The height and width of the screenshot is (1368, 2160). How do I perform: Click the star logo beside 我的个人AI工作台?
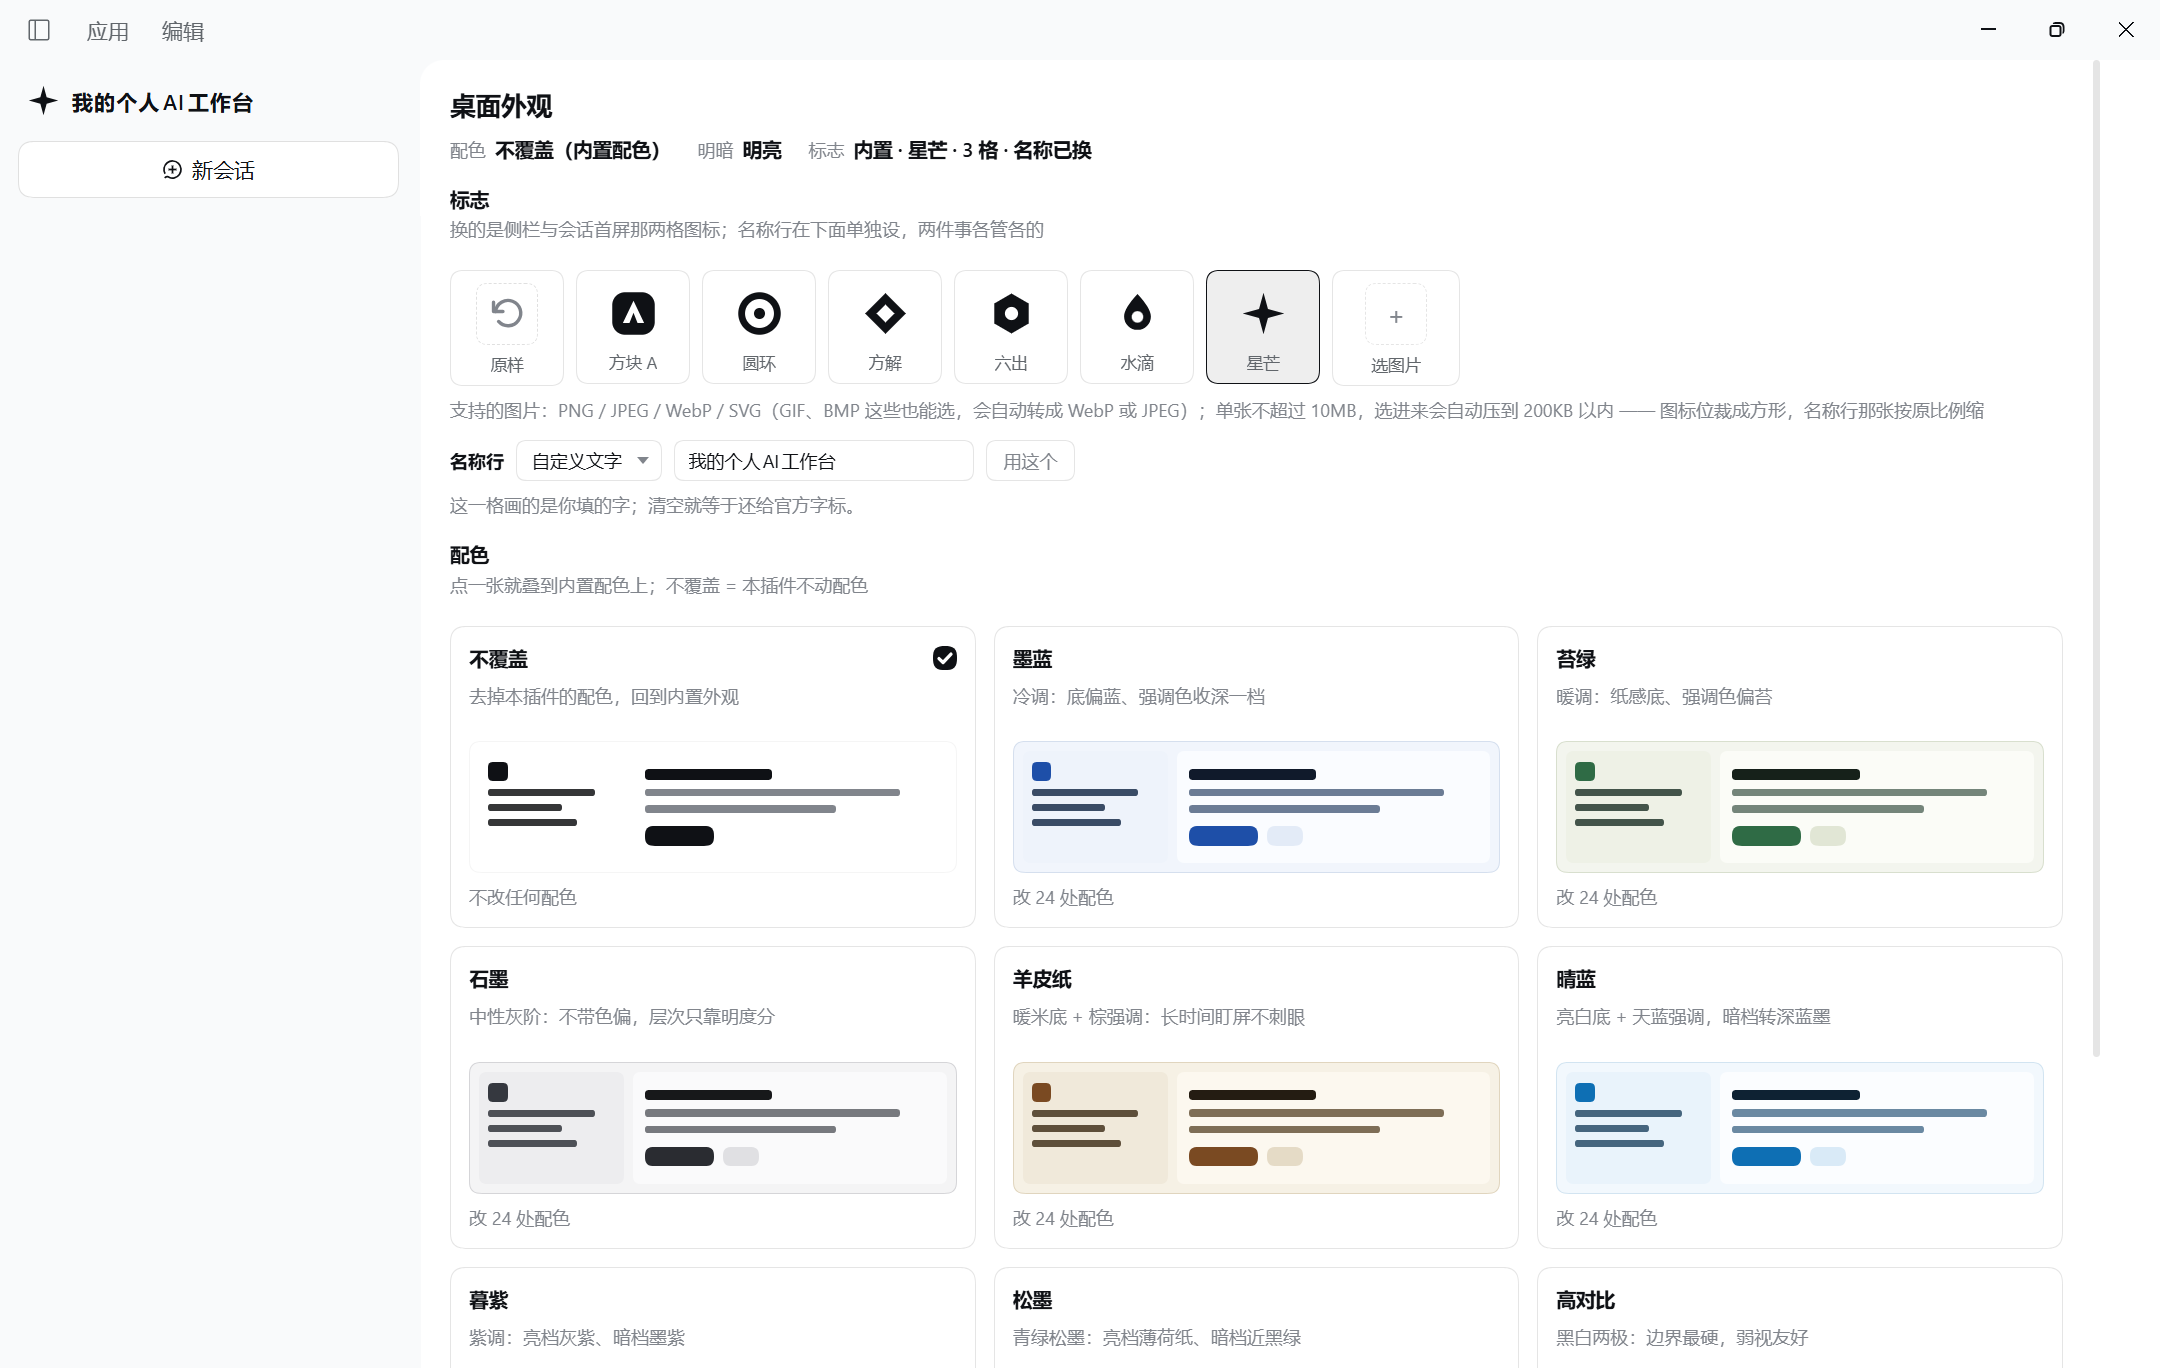(43, 101)
